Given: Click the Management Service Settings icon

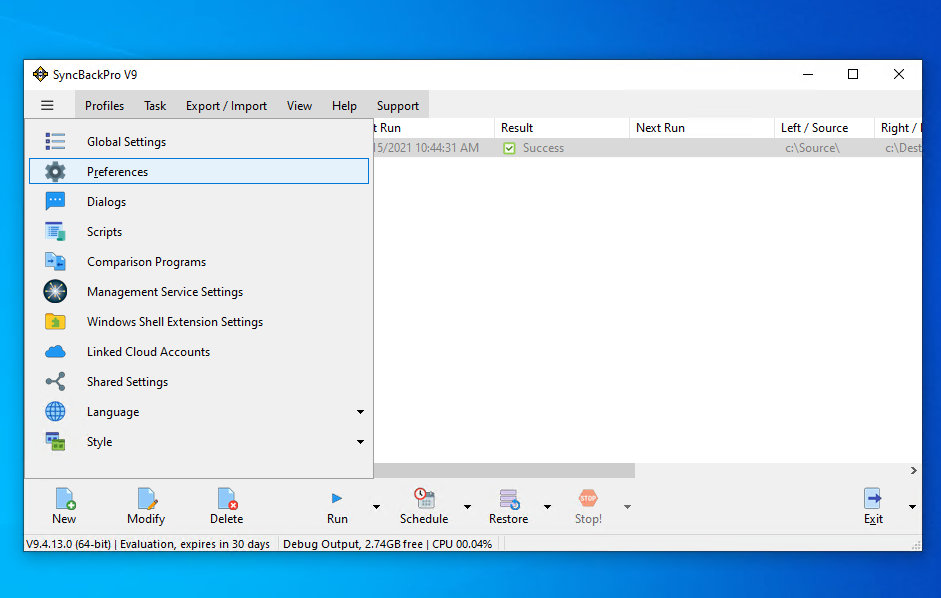Looking at the screenshot, I should [55, 292].
